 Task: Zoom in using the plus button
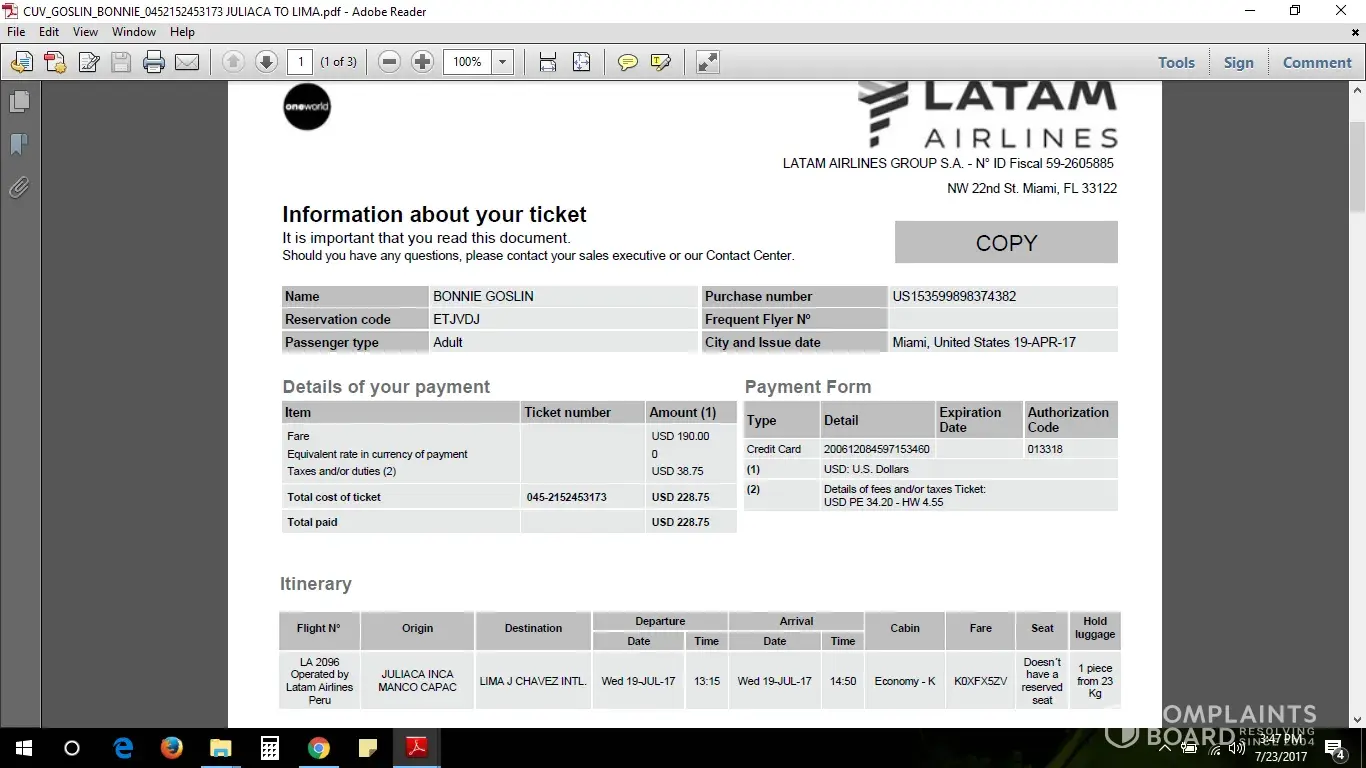coord(422,62)
